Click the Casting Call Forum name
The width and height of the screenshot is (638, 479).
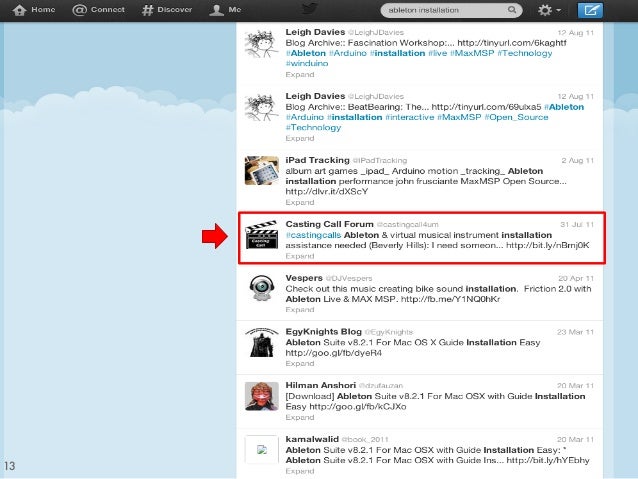click(x=329, y=224)
